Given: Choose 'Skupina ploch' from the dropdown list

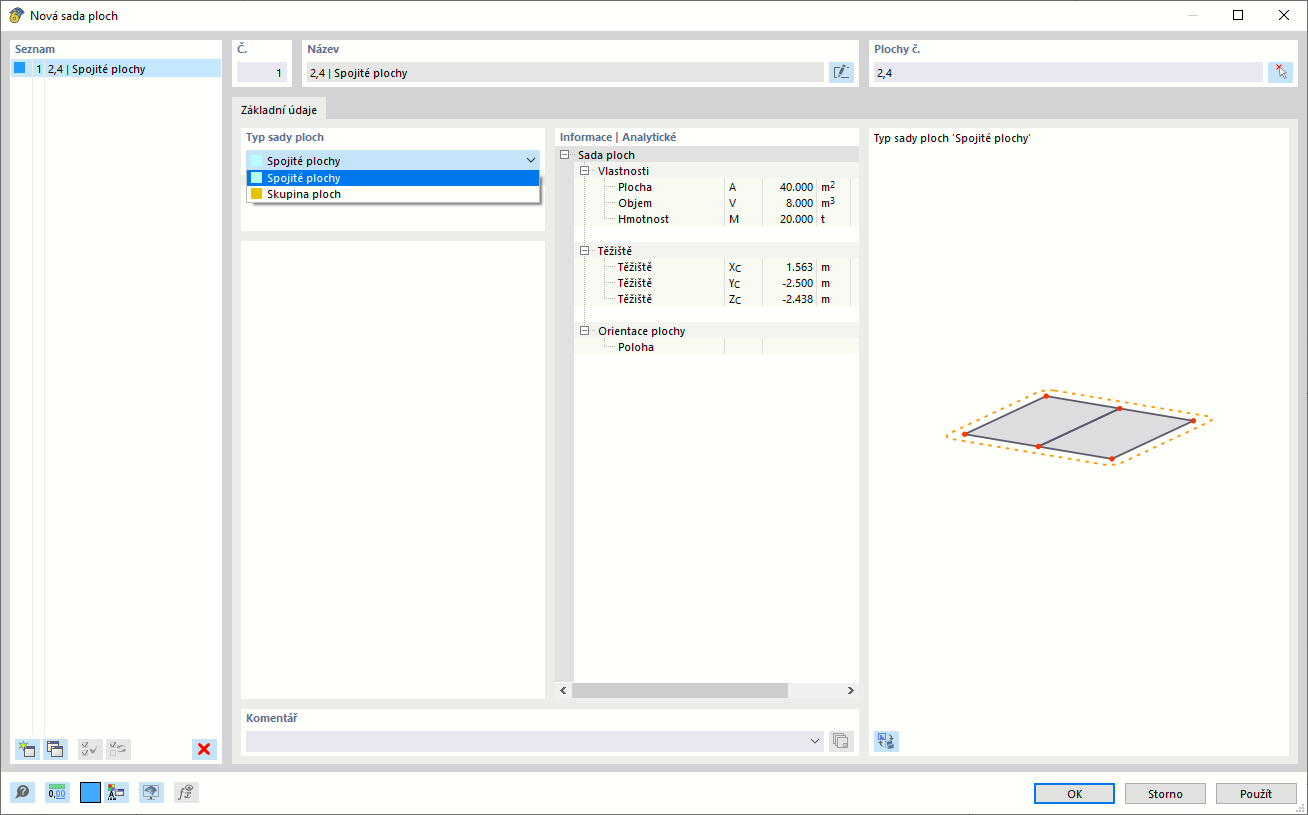Looking at the screenshot, I should pyautogui.click(x=393, y=194).
